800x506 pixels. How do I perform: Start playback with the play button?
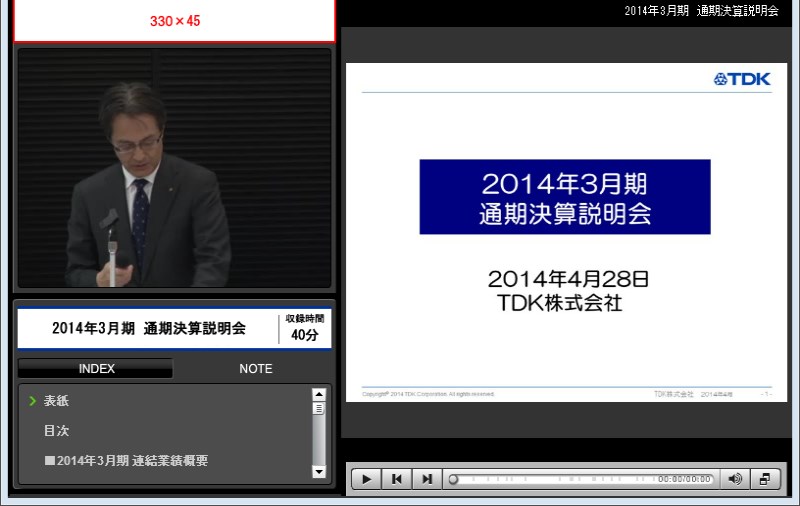[366, 479]
